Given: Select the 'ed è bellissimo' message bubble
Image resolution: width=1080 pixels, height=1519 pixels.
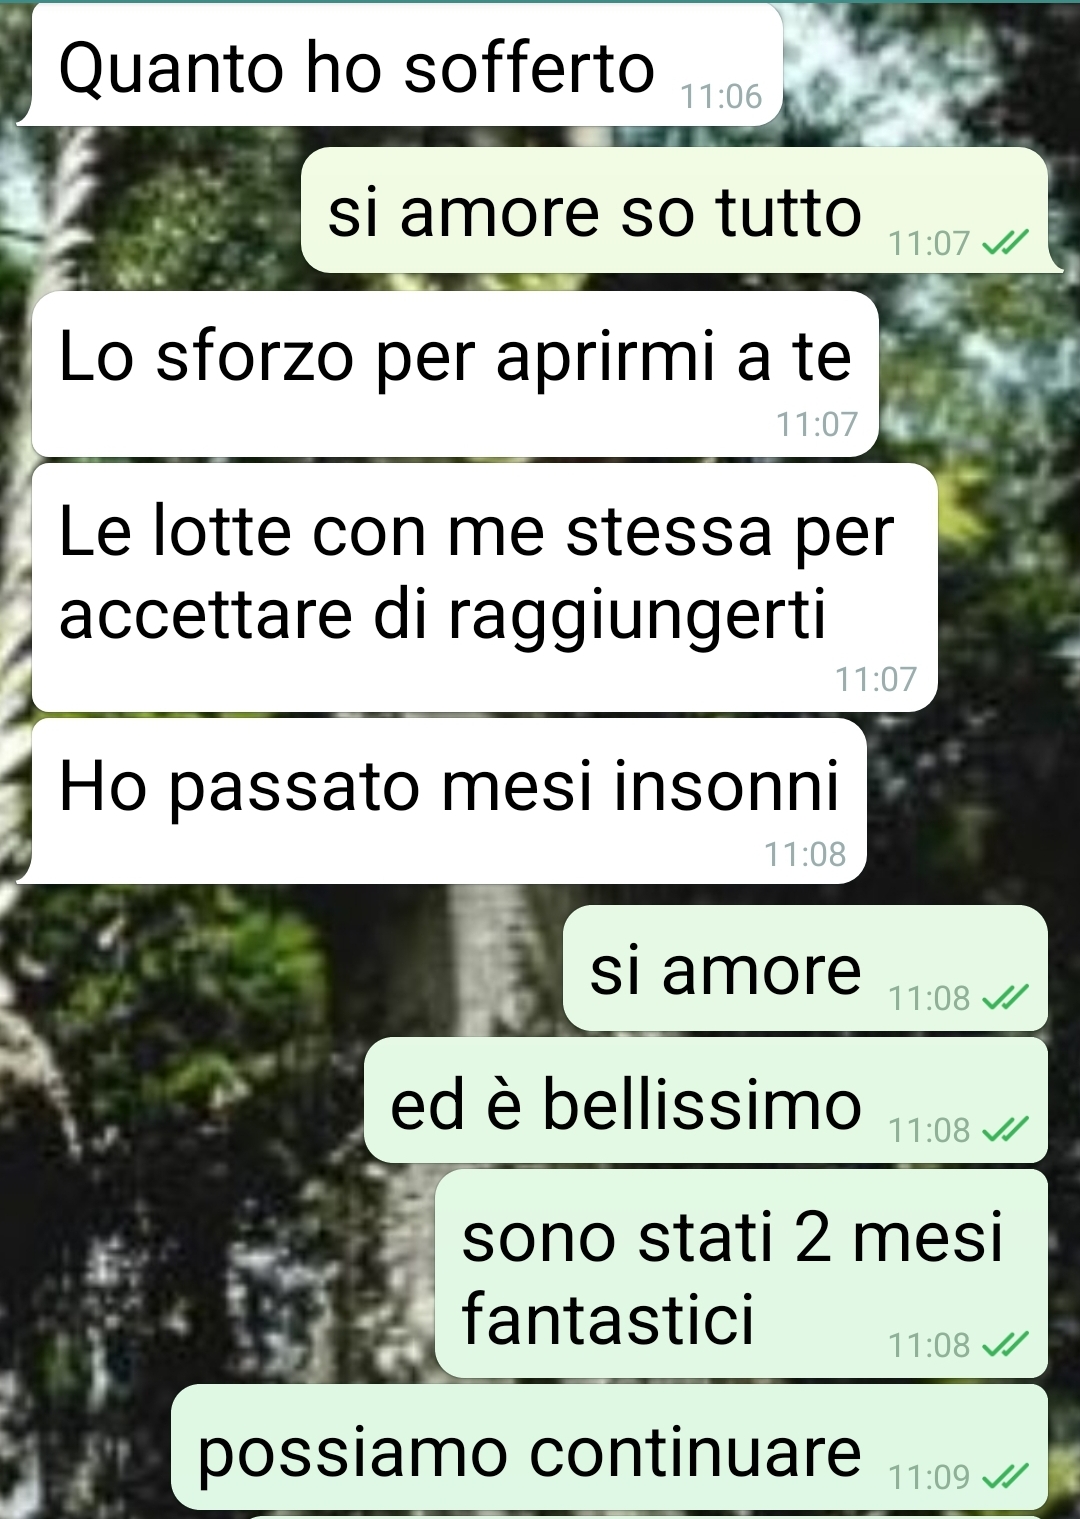Looking at the screenshot, I should coord(706,1100).
